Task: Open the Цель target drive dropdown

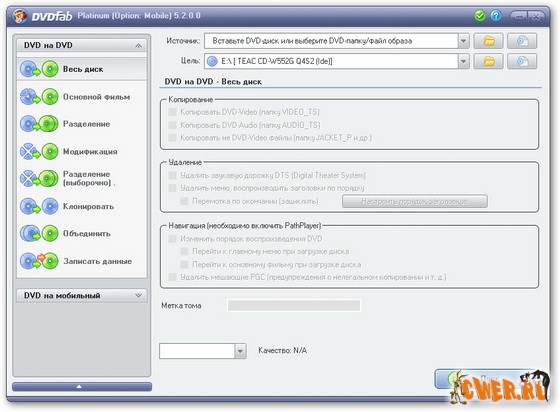Action: 463,61
